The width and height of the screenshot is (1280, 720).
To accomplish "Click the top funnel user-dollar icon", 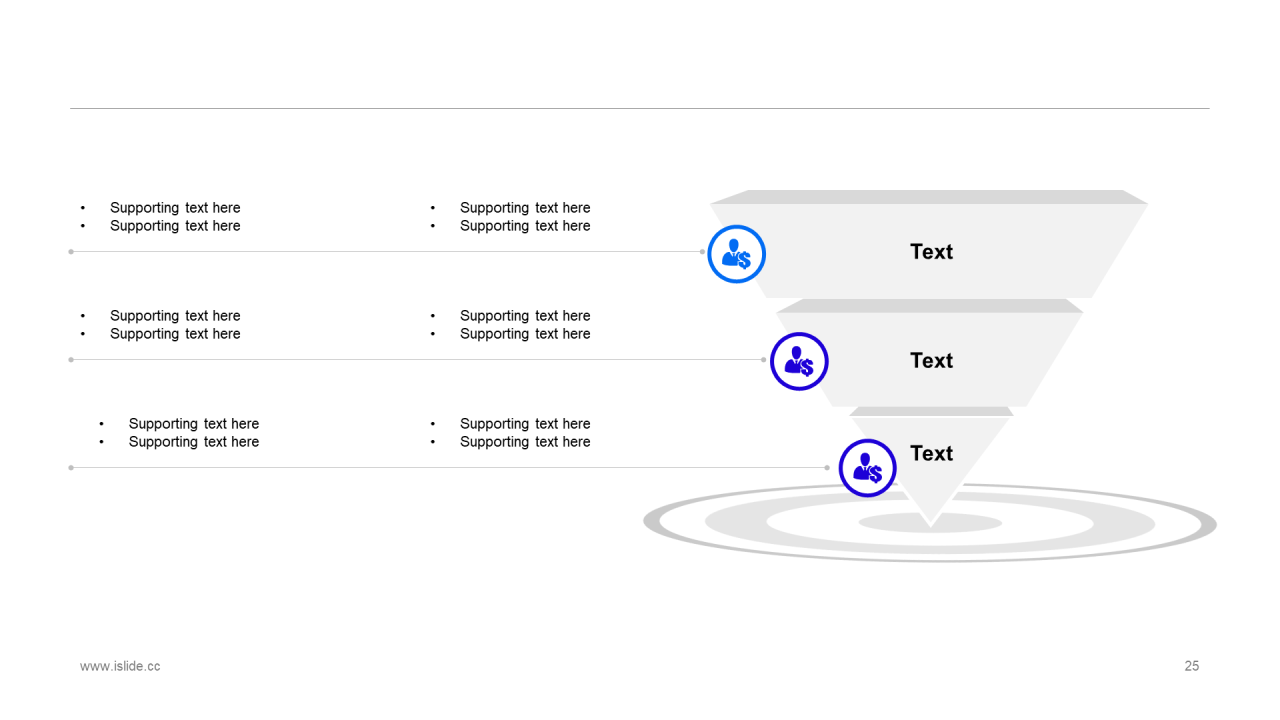I will (736, 254).
